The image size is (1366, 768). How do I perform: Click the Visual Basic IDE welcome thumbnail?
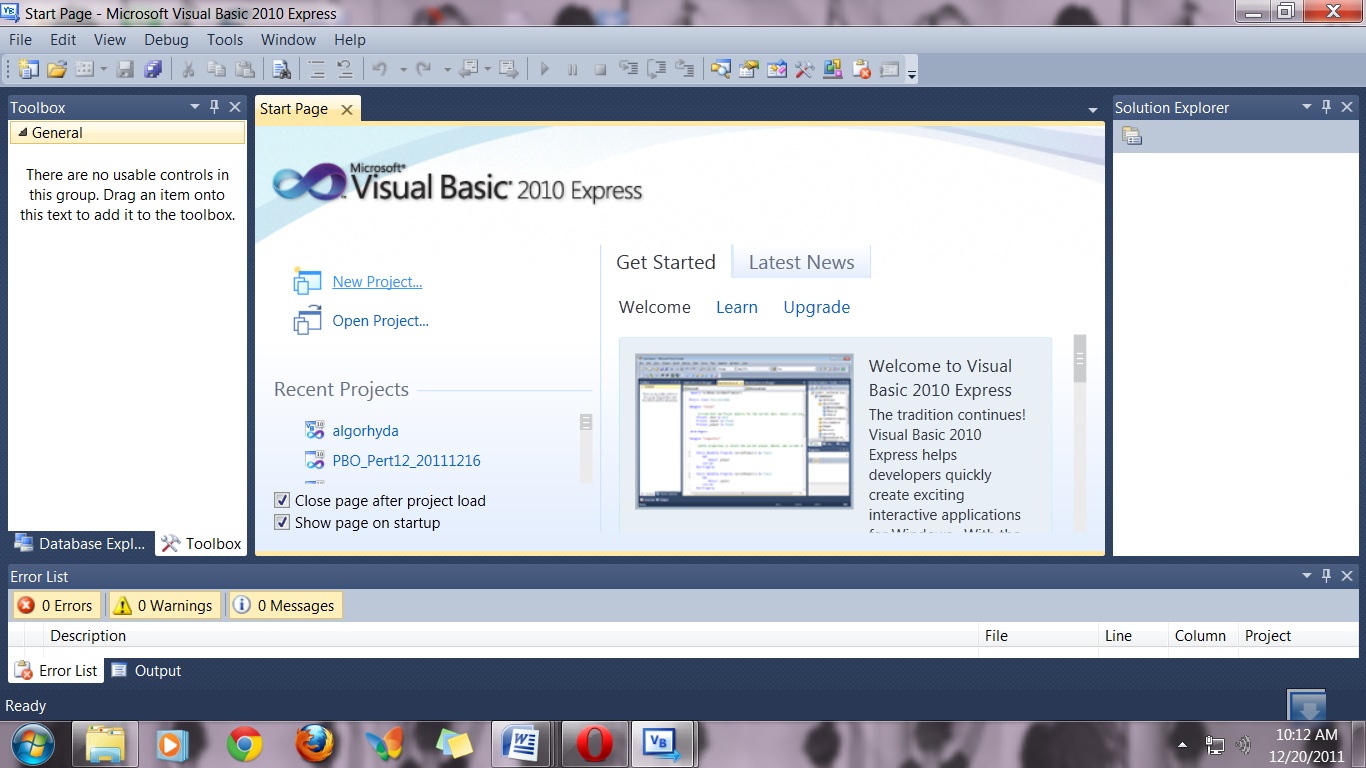click(744, 431)
